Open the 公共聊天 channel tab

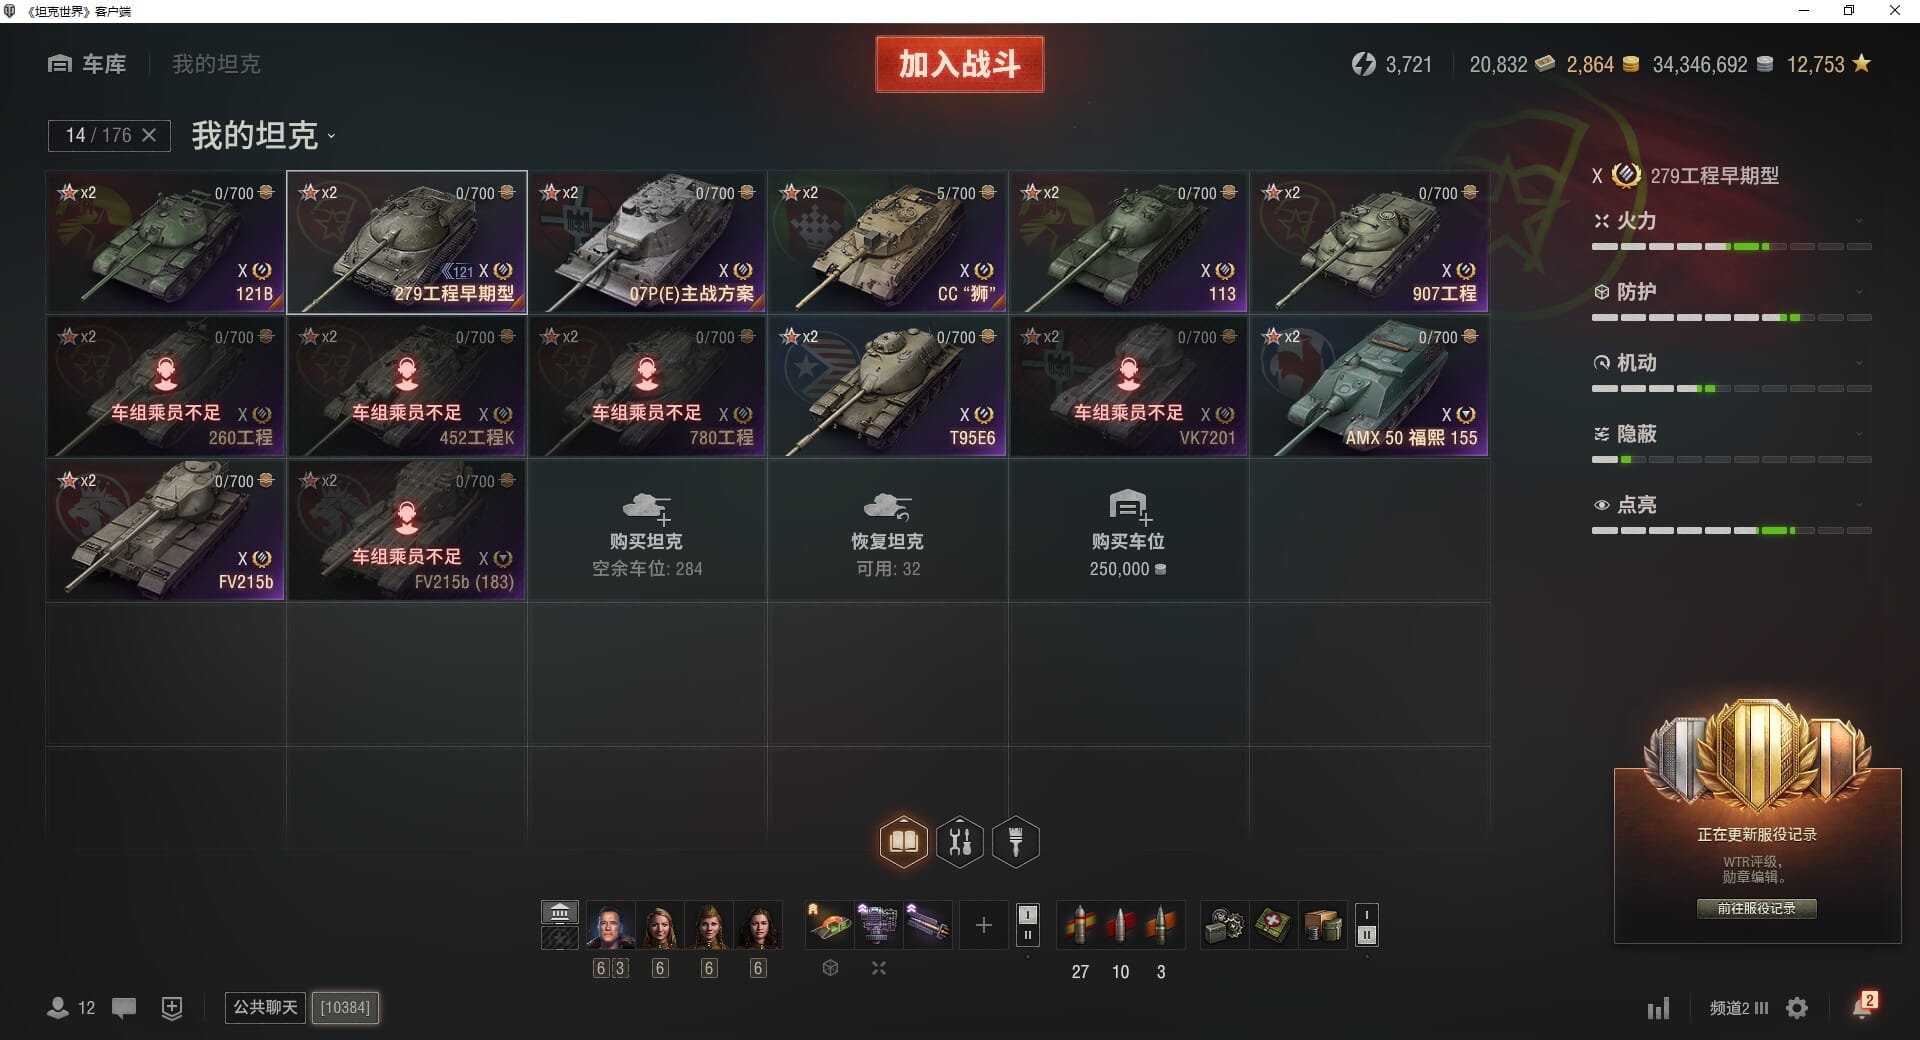265,1007
